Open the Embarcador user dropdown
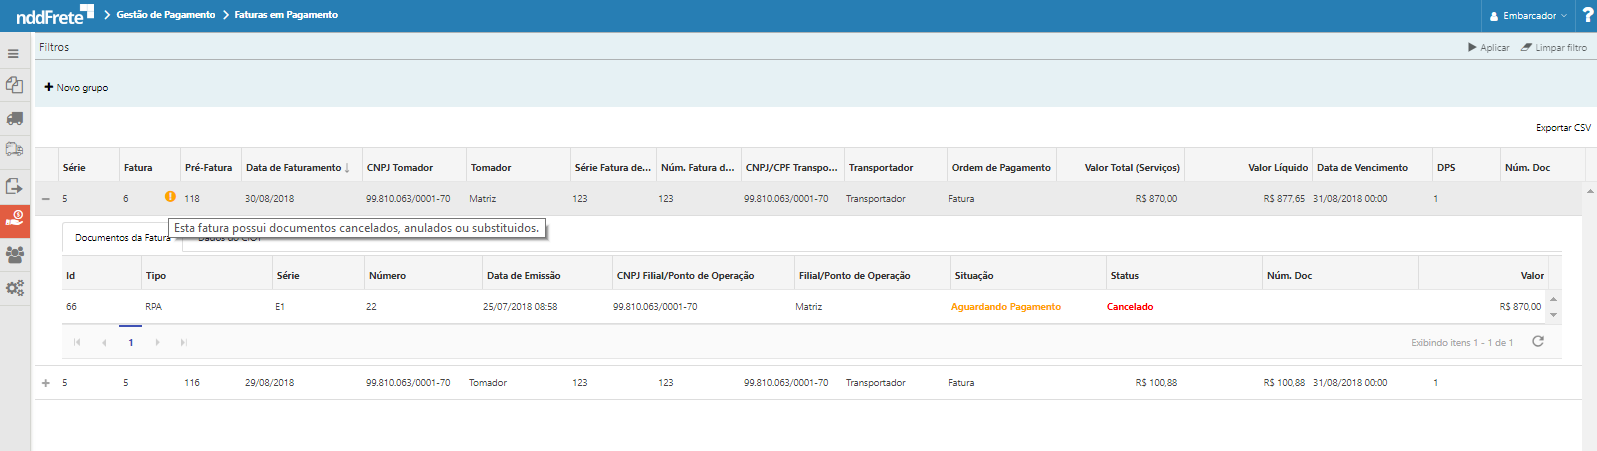Image resolution: width=1597 pixels, height=451 pixels. point(1528,16)
